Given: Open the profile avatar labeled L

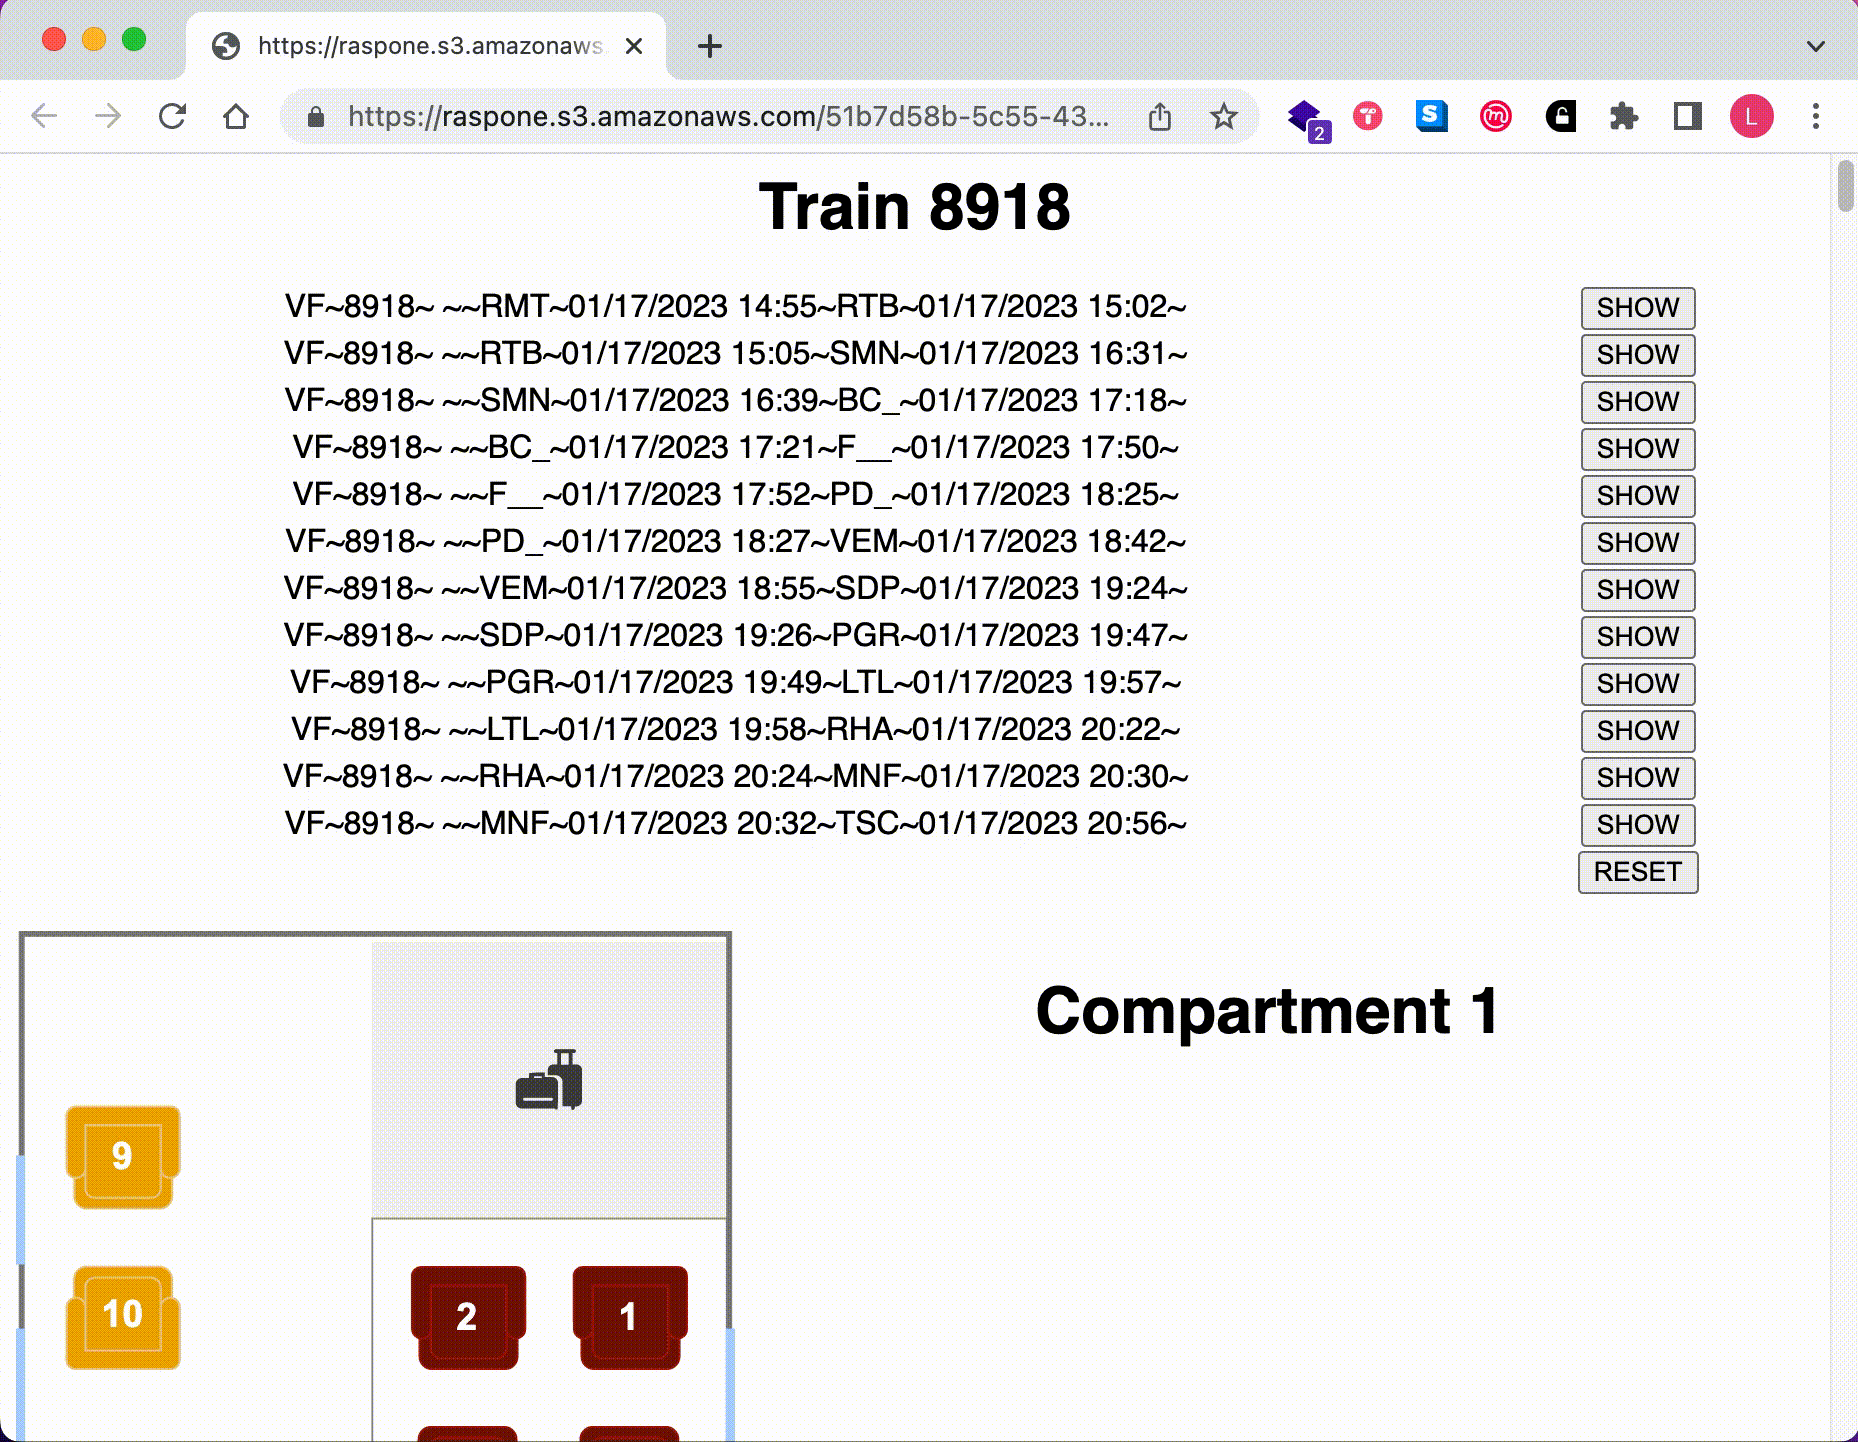Looking at the screenshot, I should click(1752, 116).
